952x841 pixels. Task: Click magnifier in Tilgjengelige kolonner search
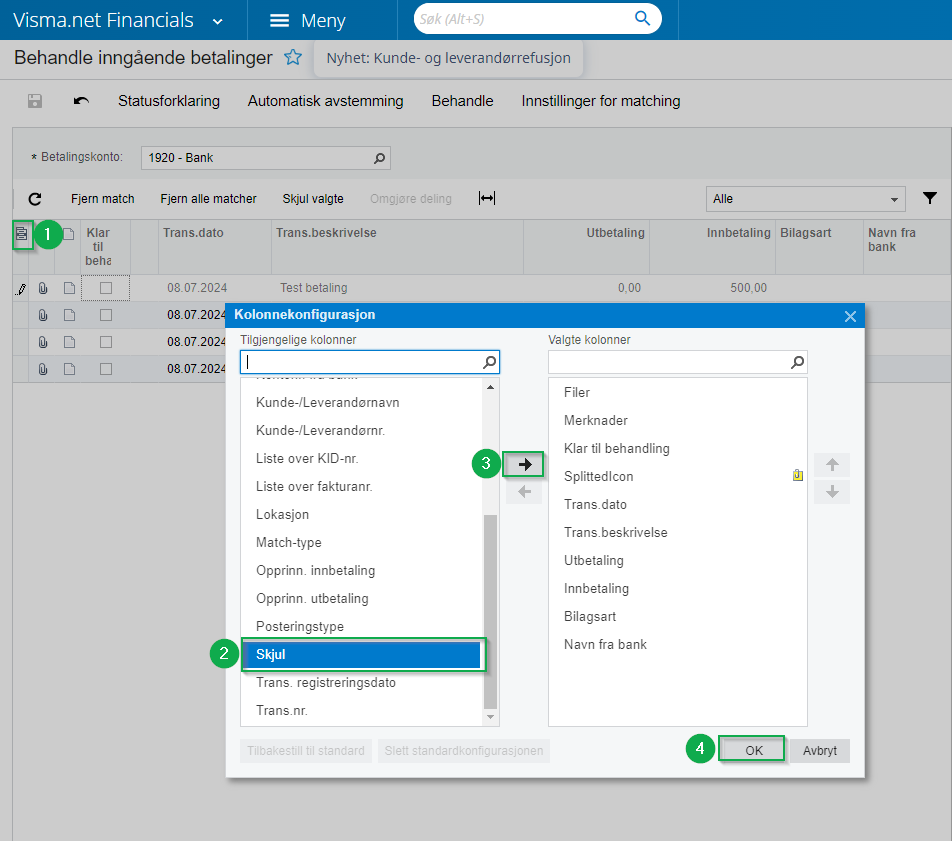489,363
